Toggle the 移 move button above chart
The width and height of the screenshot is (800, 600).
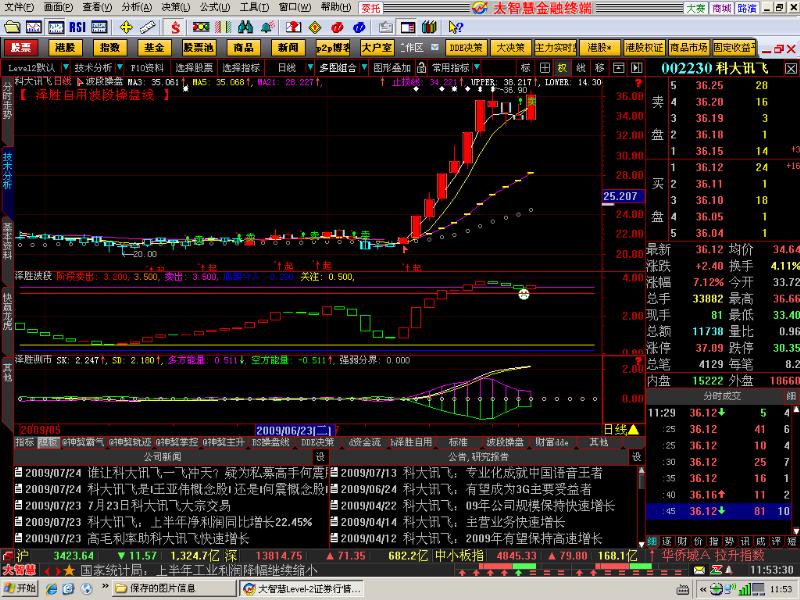point(599,67)
